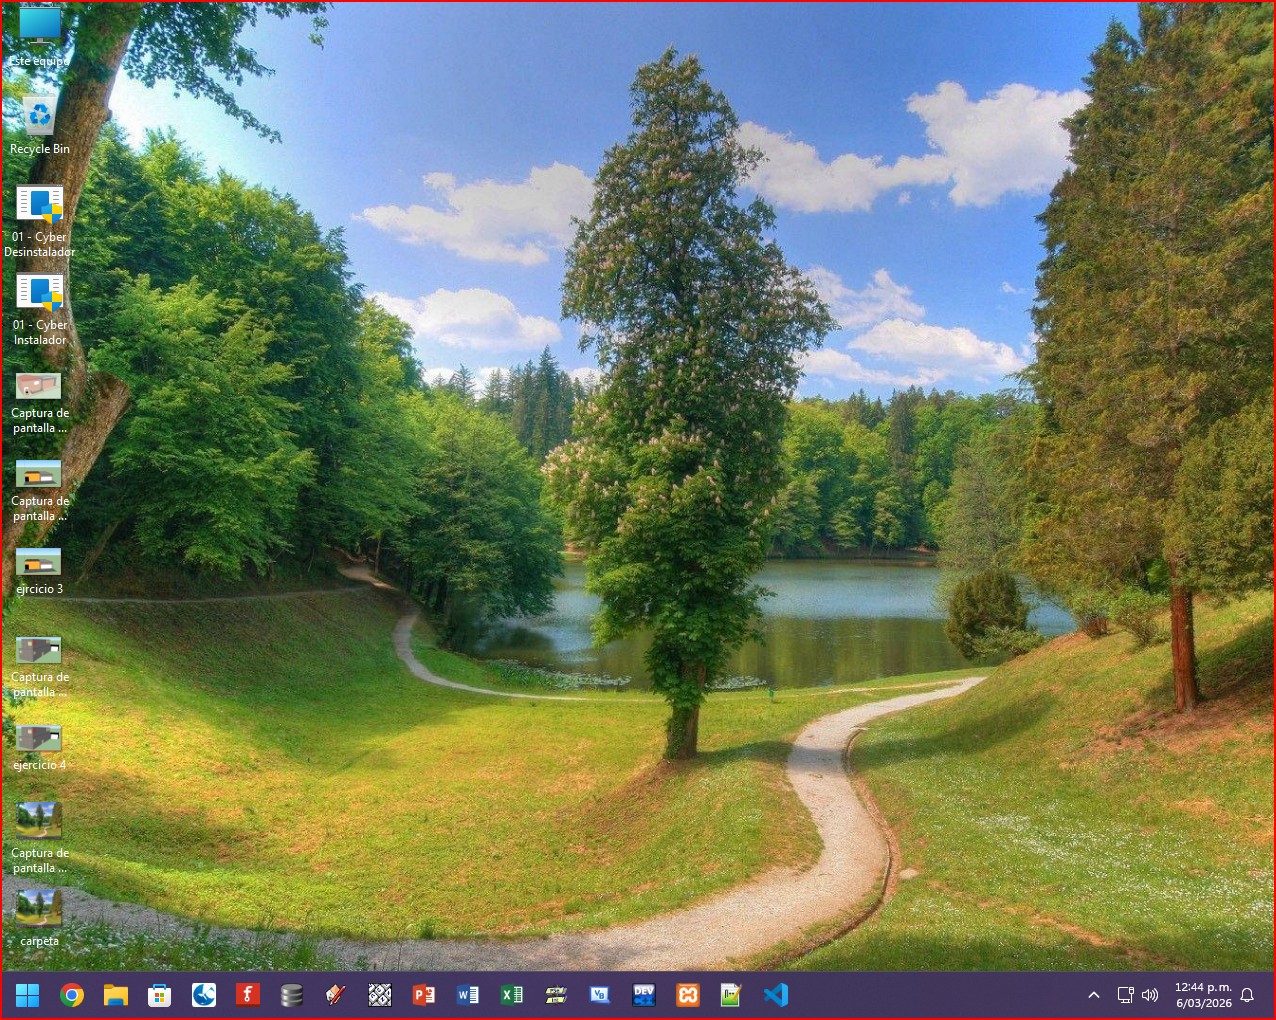Open the Visual Basic taskbar icon
The image size is (1276, 1020).
click(600, 995)
